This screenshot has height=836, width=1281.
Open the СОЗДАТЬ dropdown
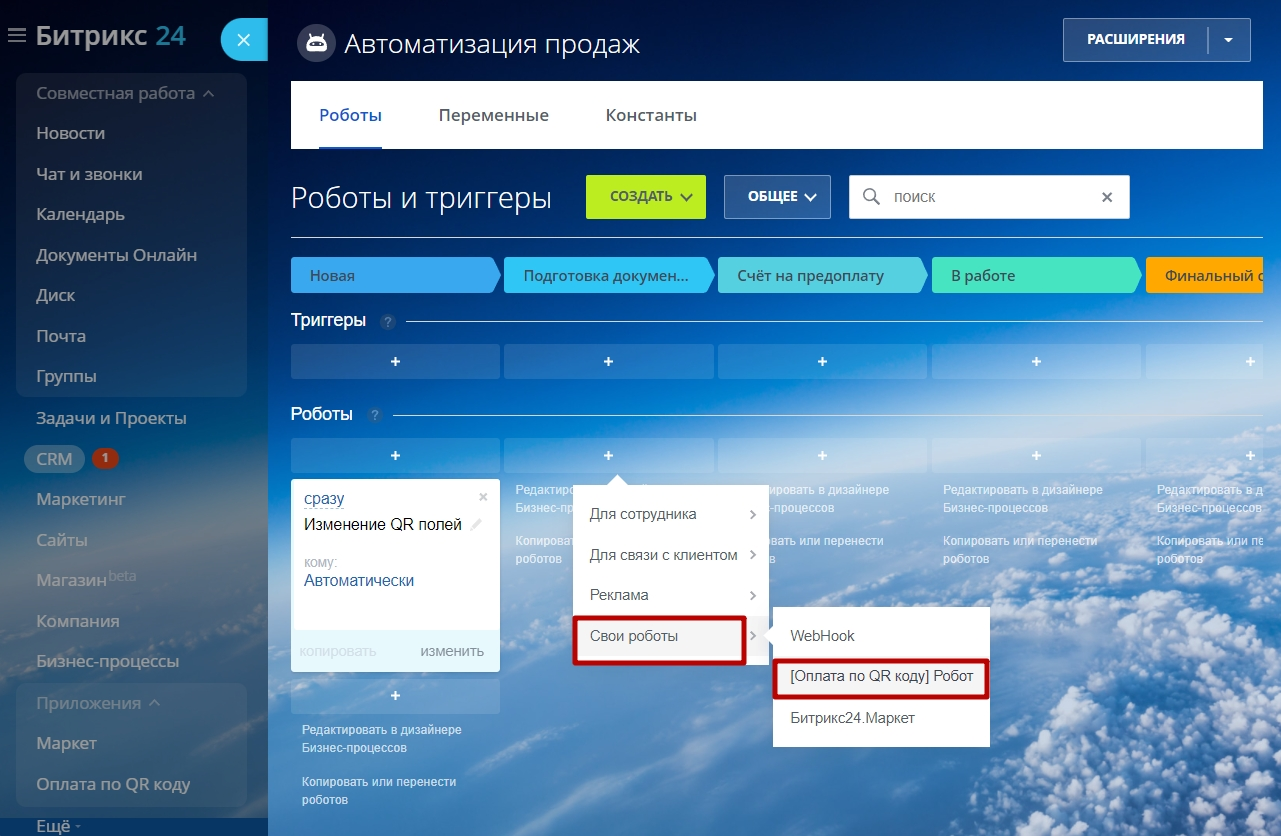tap(646, 197)
